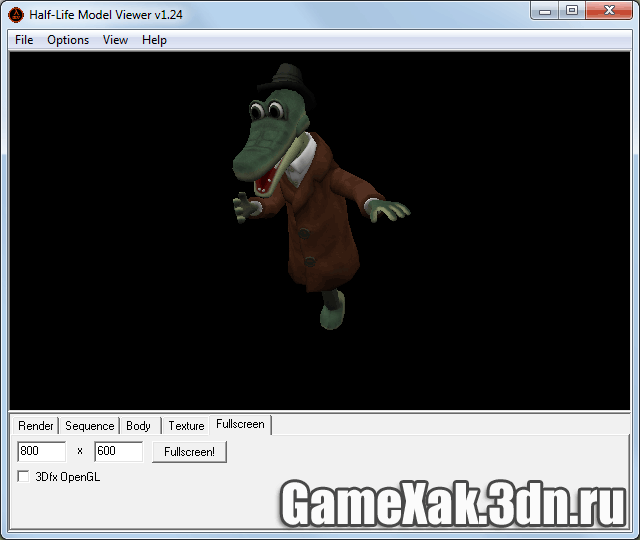This screenshot has height=540, width=640.
Task: Open the File menu
Action: pos(24,40)
